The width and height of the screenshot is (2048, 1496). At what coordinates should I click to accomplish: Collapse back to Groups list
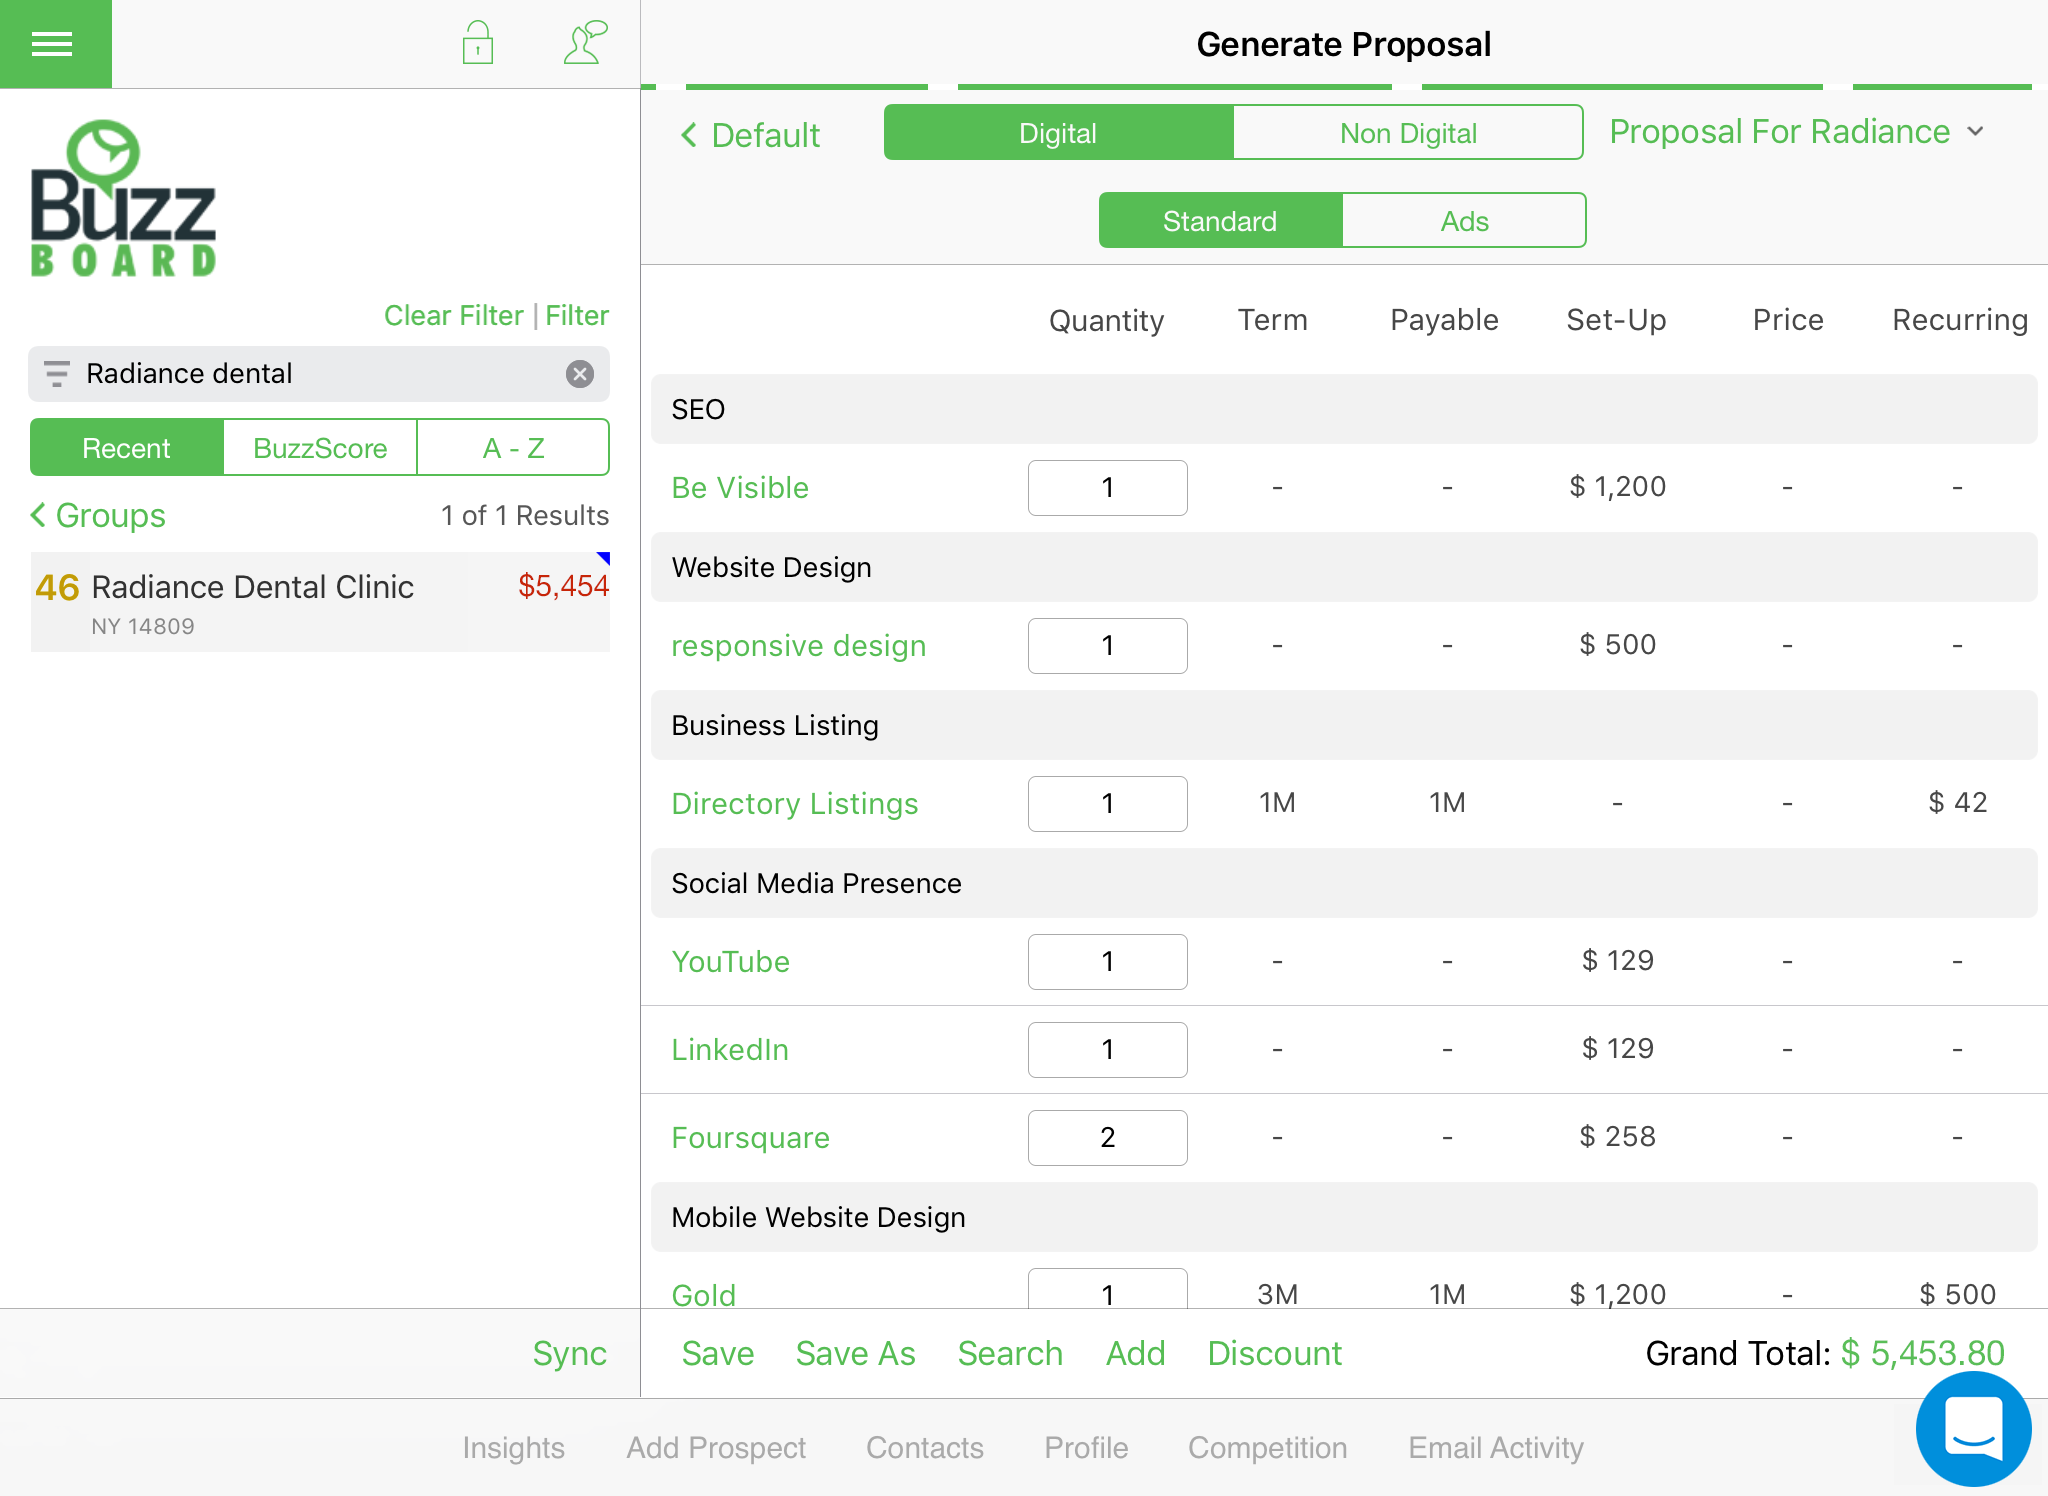tap(97, 515)
